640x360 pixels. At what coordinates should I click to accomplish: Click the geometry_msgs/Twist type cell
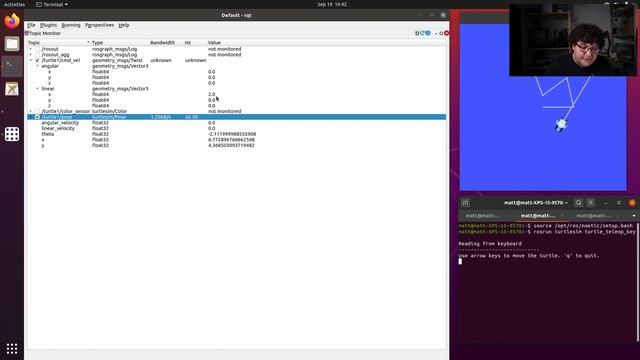pyautogui.click(x=117, y=60)
